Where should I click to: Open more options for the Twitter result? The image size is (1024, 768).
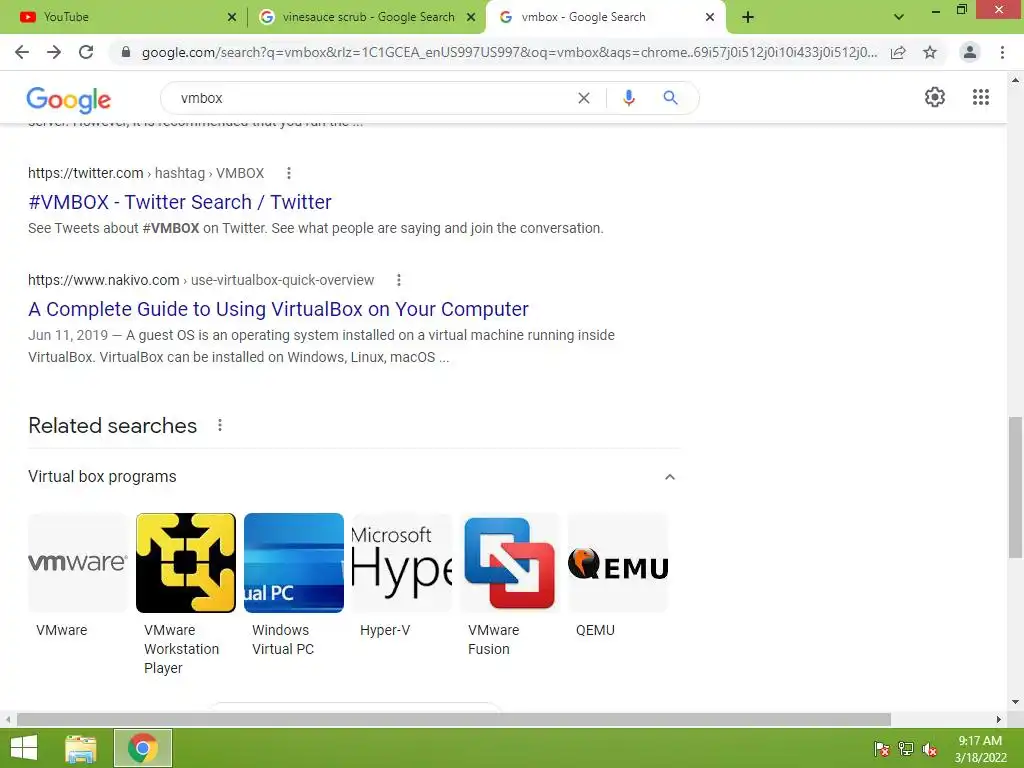tap(289, 173)
